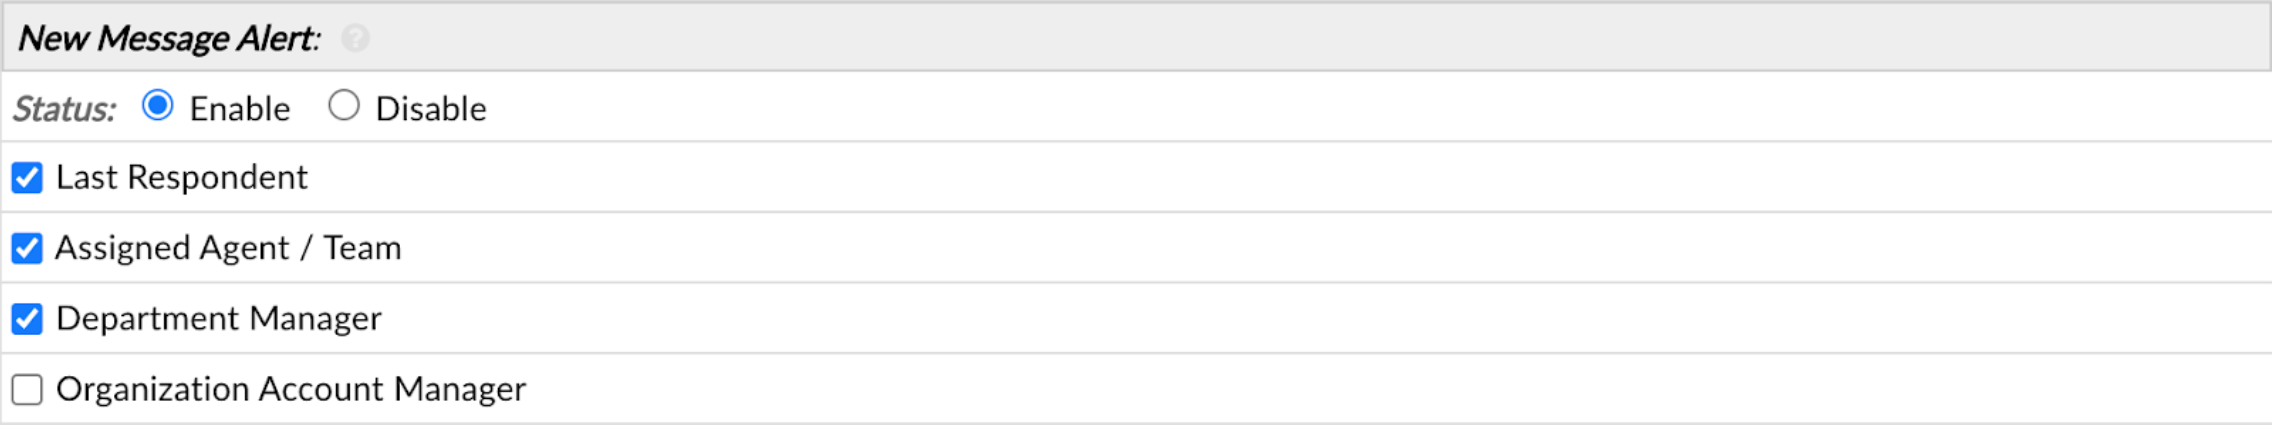Click the Last Respondent label text
This screenshot has height=436, width=2274.
pos(182,178)
